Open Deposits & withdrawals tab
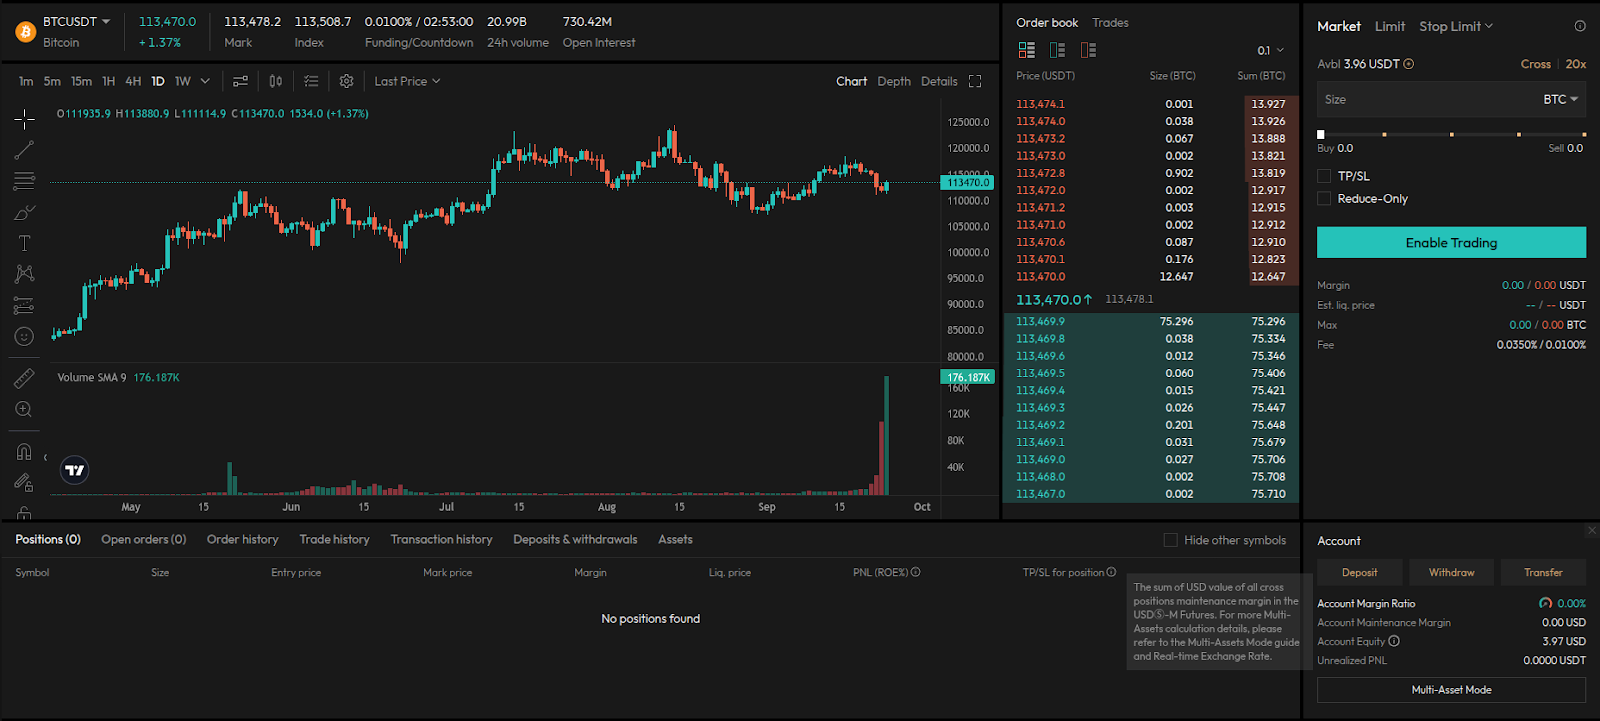Viewport: 1600px width, 721px height. click(576, 539)
